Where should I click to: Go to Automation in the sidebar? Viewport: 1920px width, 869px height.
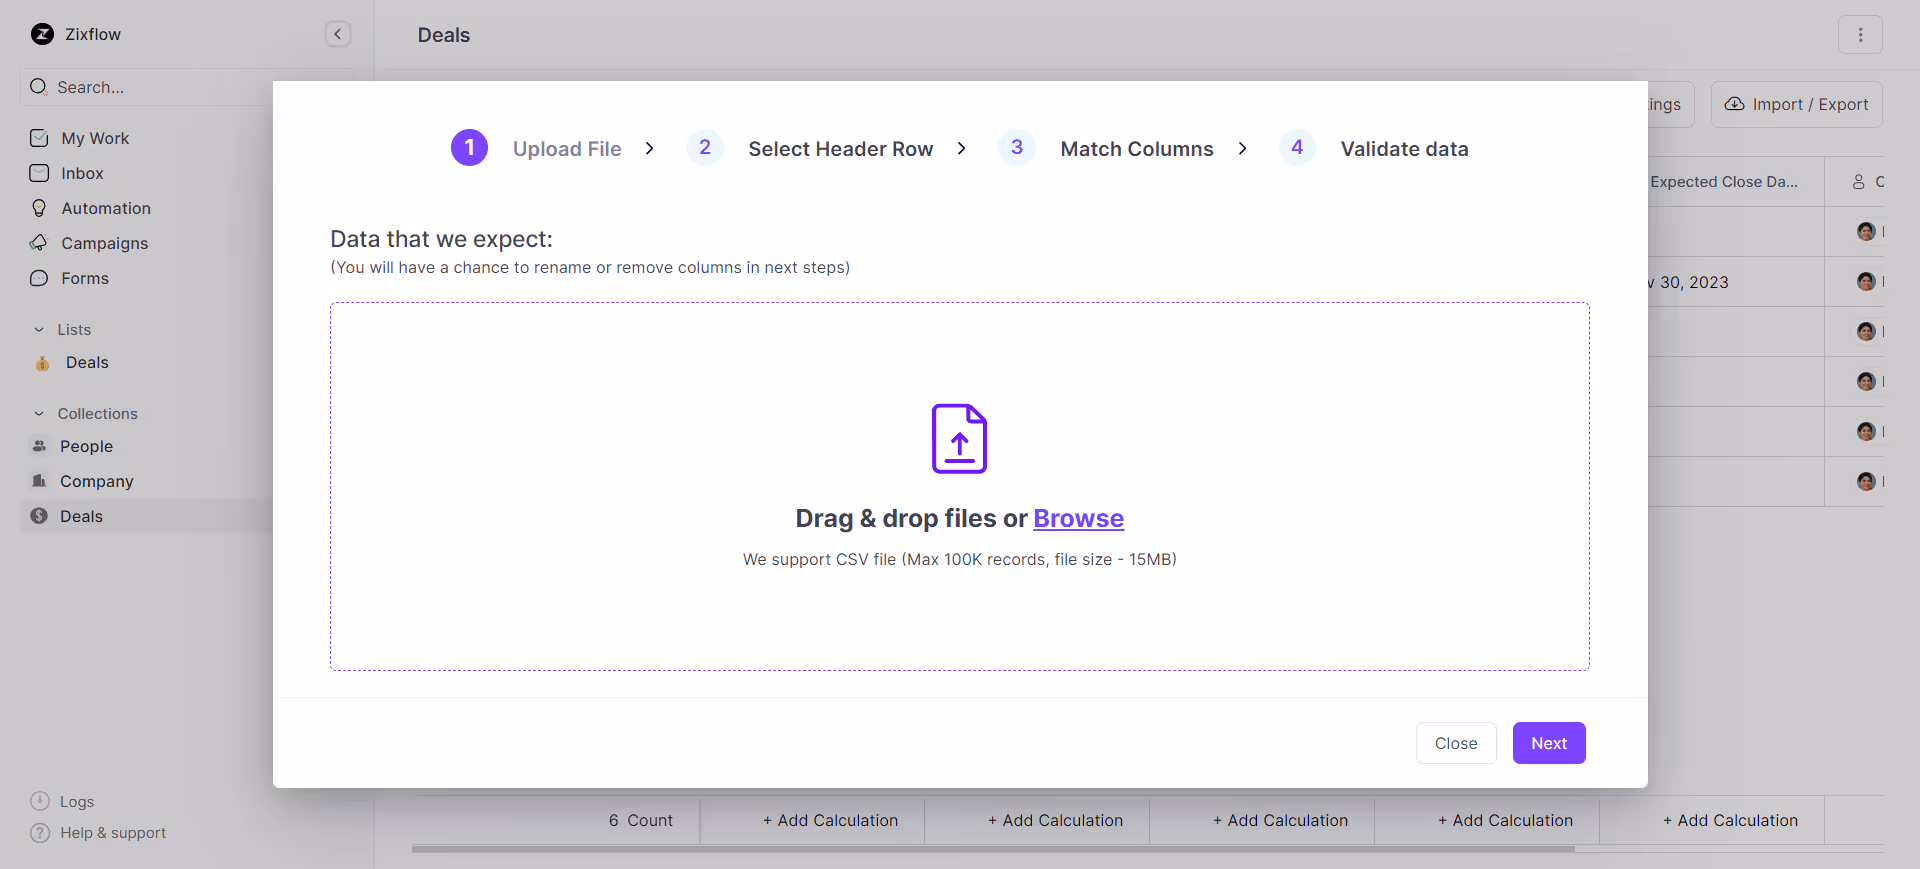[106, 208]
